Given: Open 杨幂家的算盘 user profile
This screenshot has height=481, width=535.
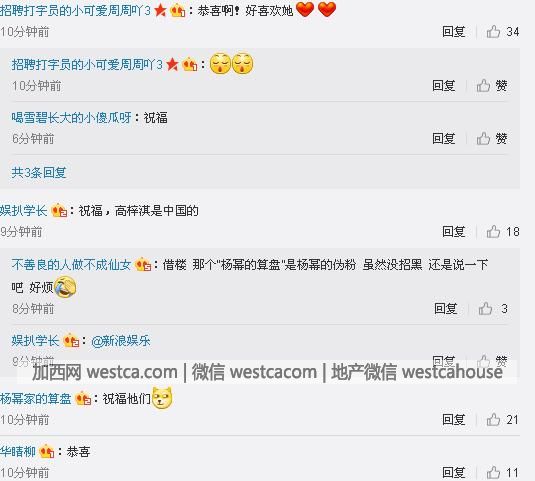Looking at the screenshot, I should (x=36, y=398).
